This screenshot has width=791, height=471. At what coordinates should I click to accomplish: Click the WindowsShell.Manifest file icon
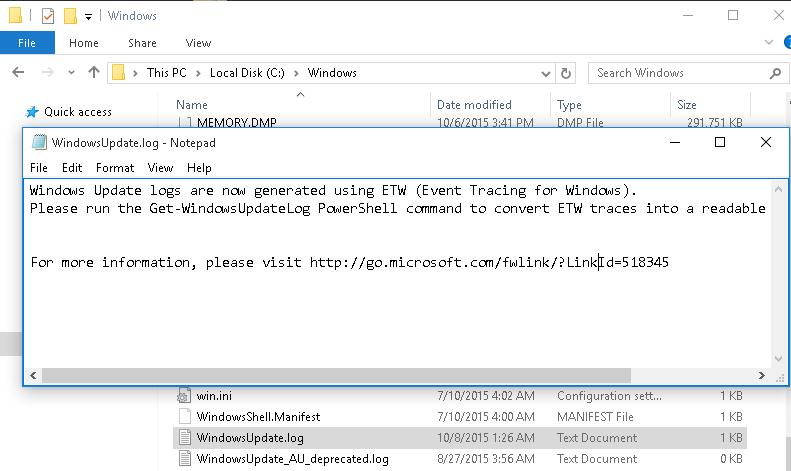tap(185, 417)
